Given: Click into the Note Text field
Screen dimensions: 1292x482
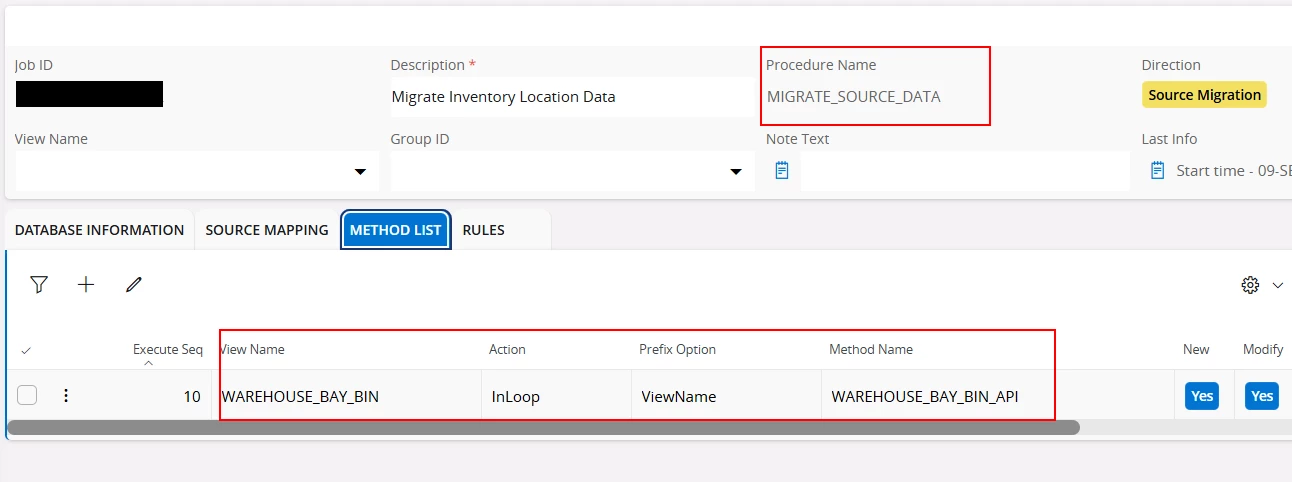Looking at the screenshot, I should (x=965, y=171).
